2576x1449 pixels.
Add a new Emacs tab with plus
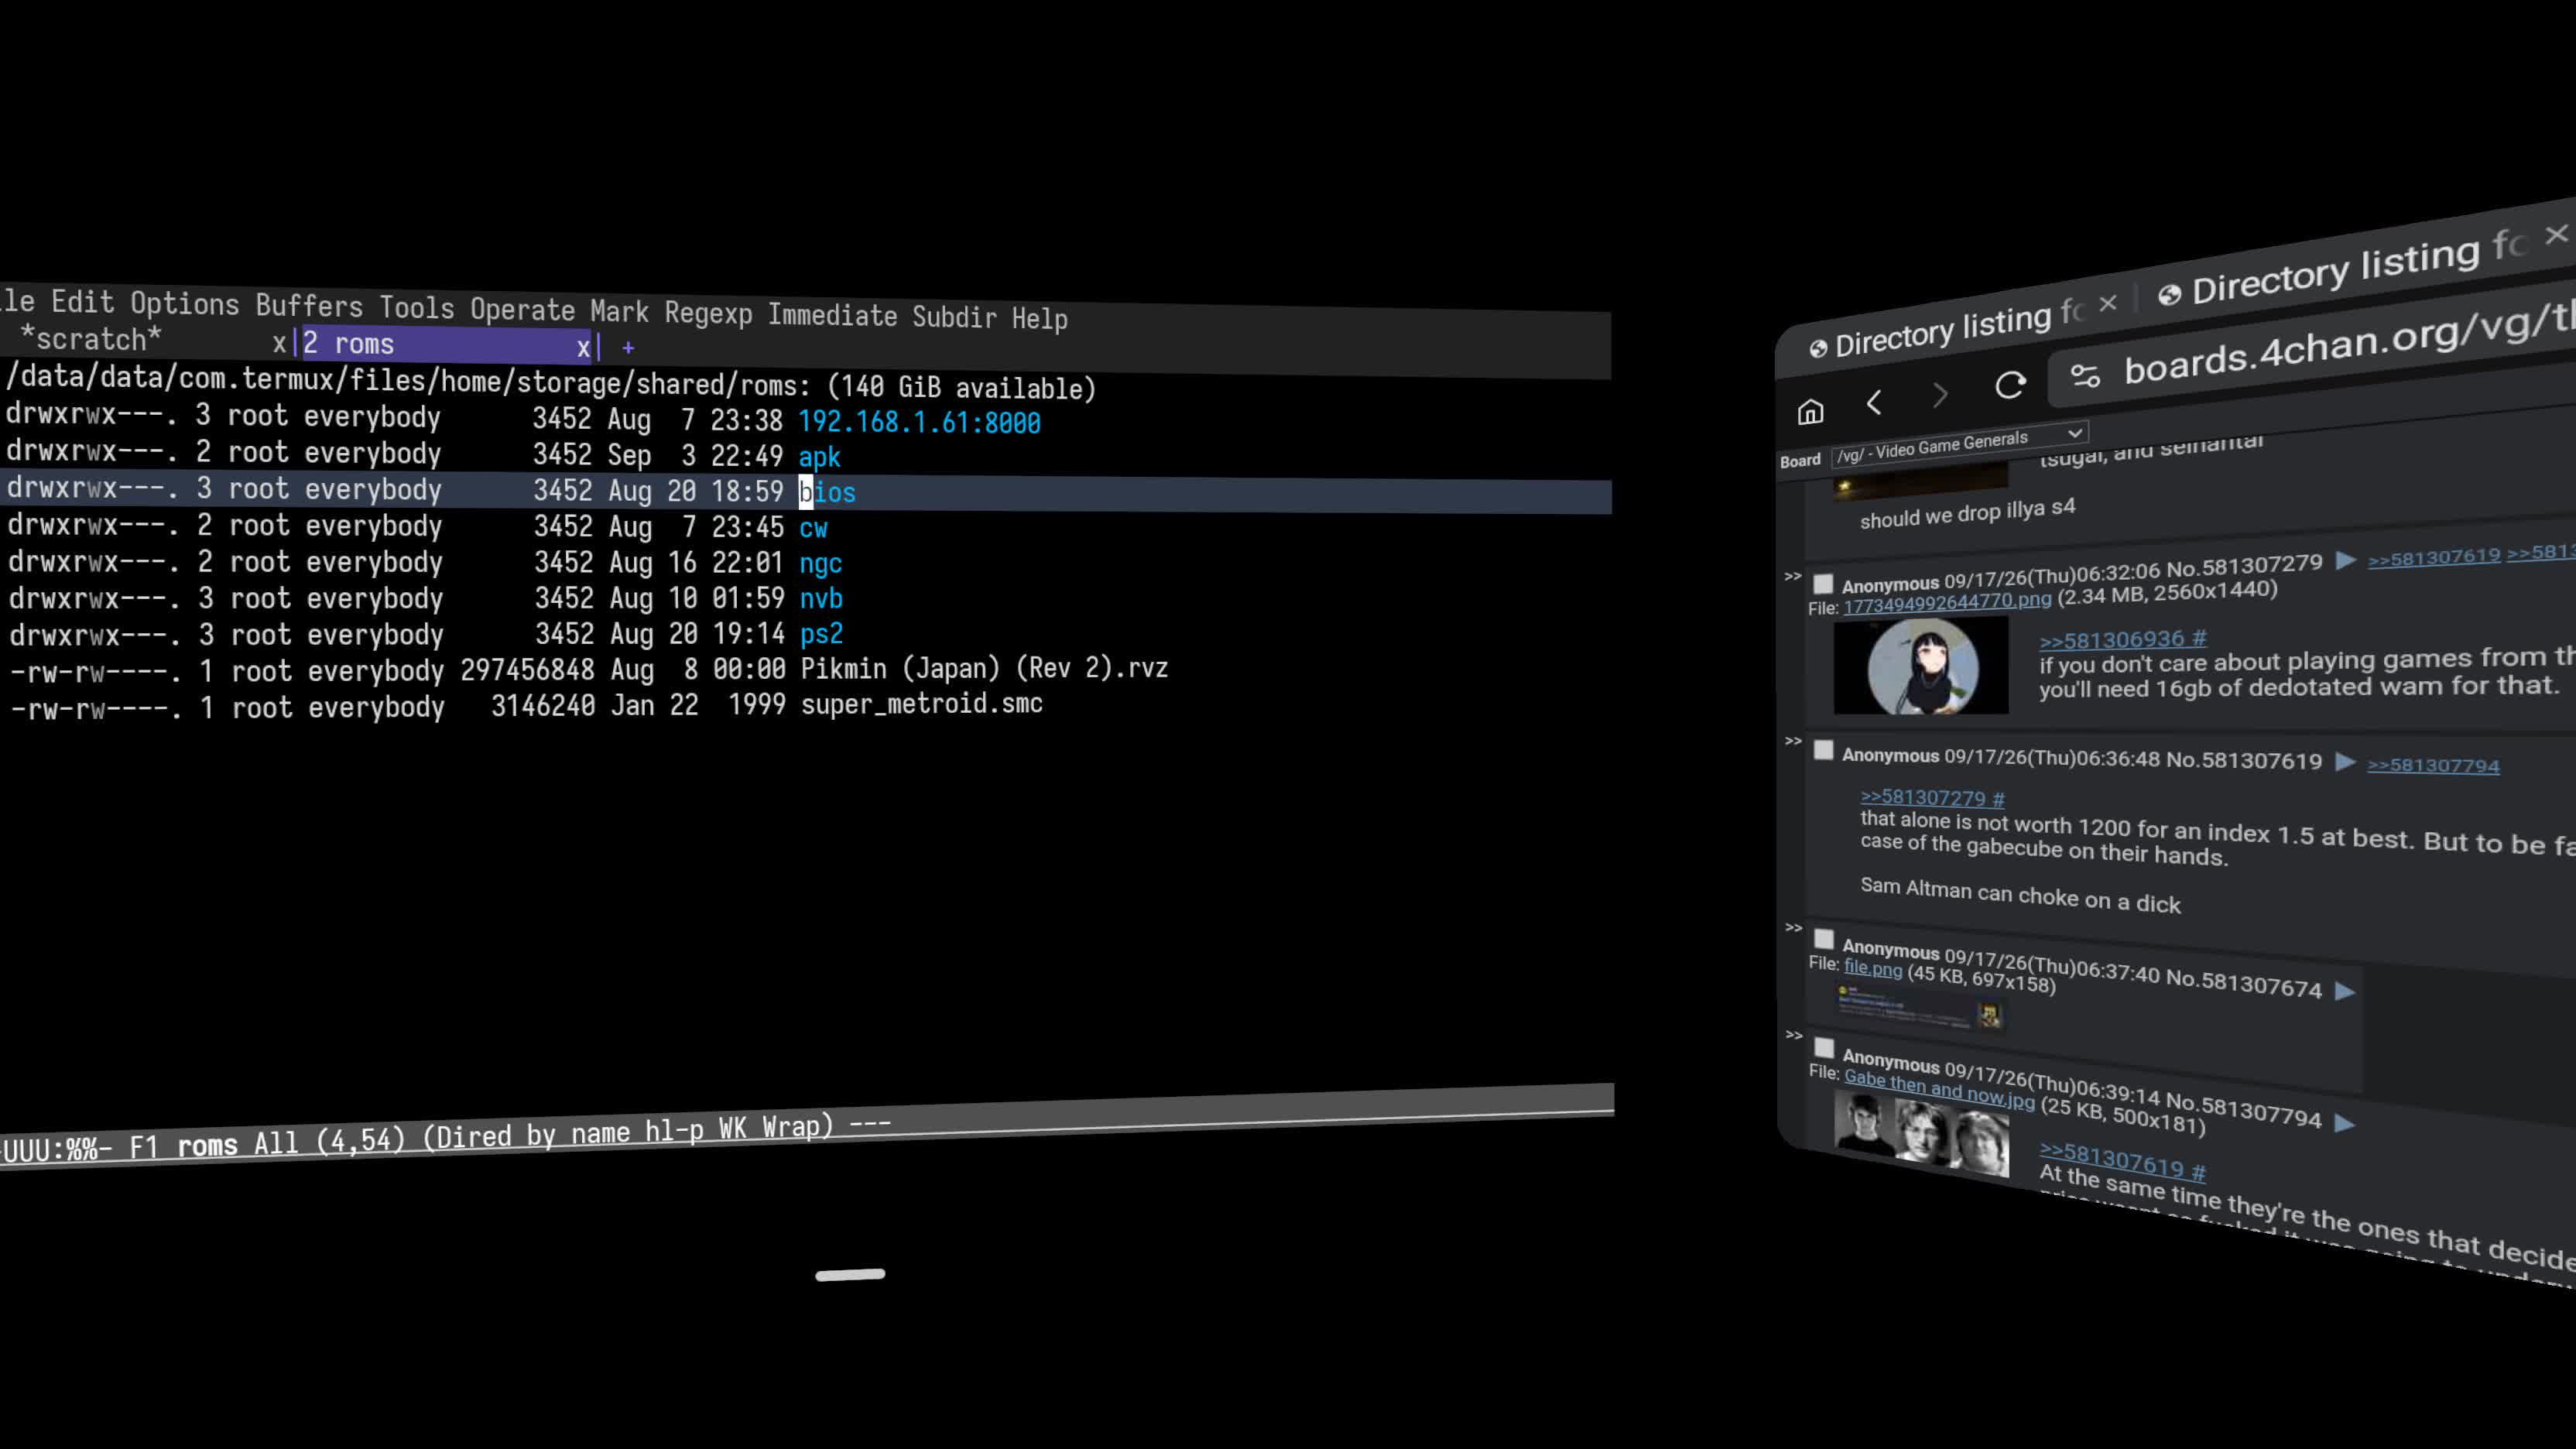click(x=628, y=348)
